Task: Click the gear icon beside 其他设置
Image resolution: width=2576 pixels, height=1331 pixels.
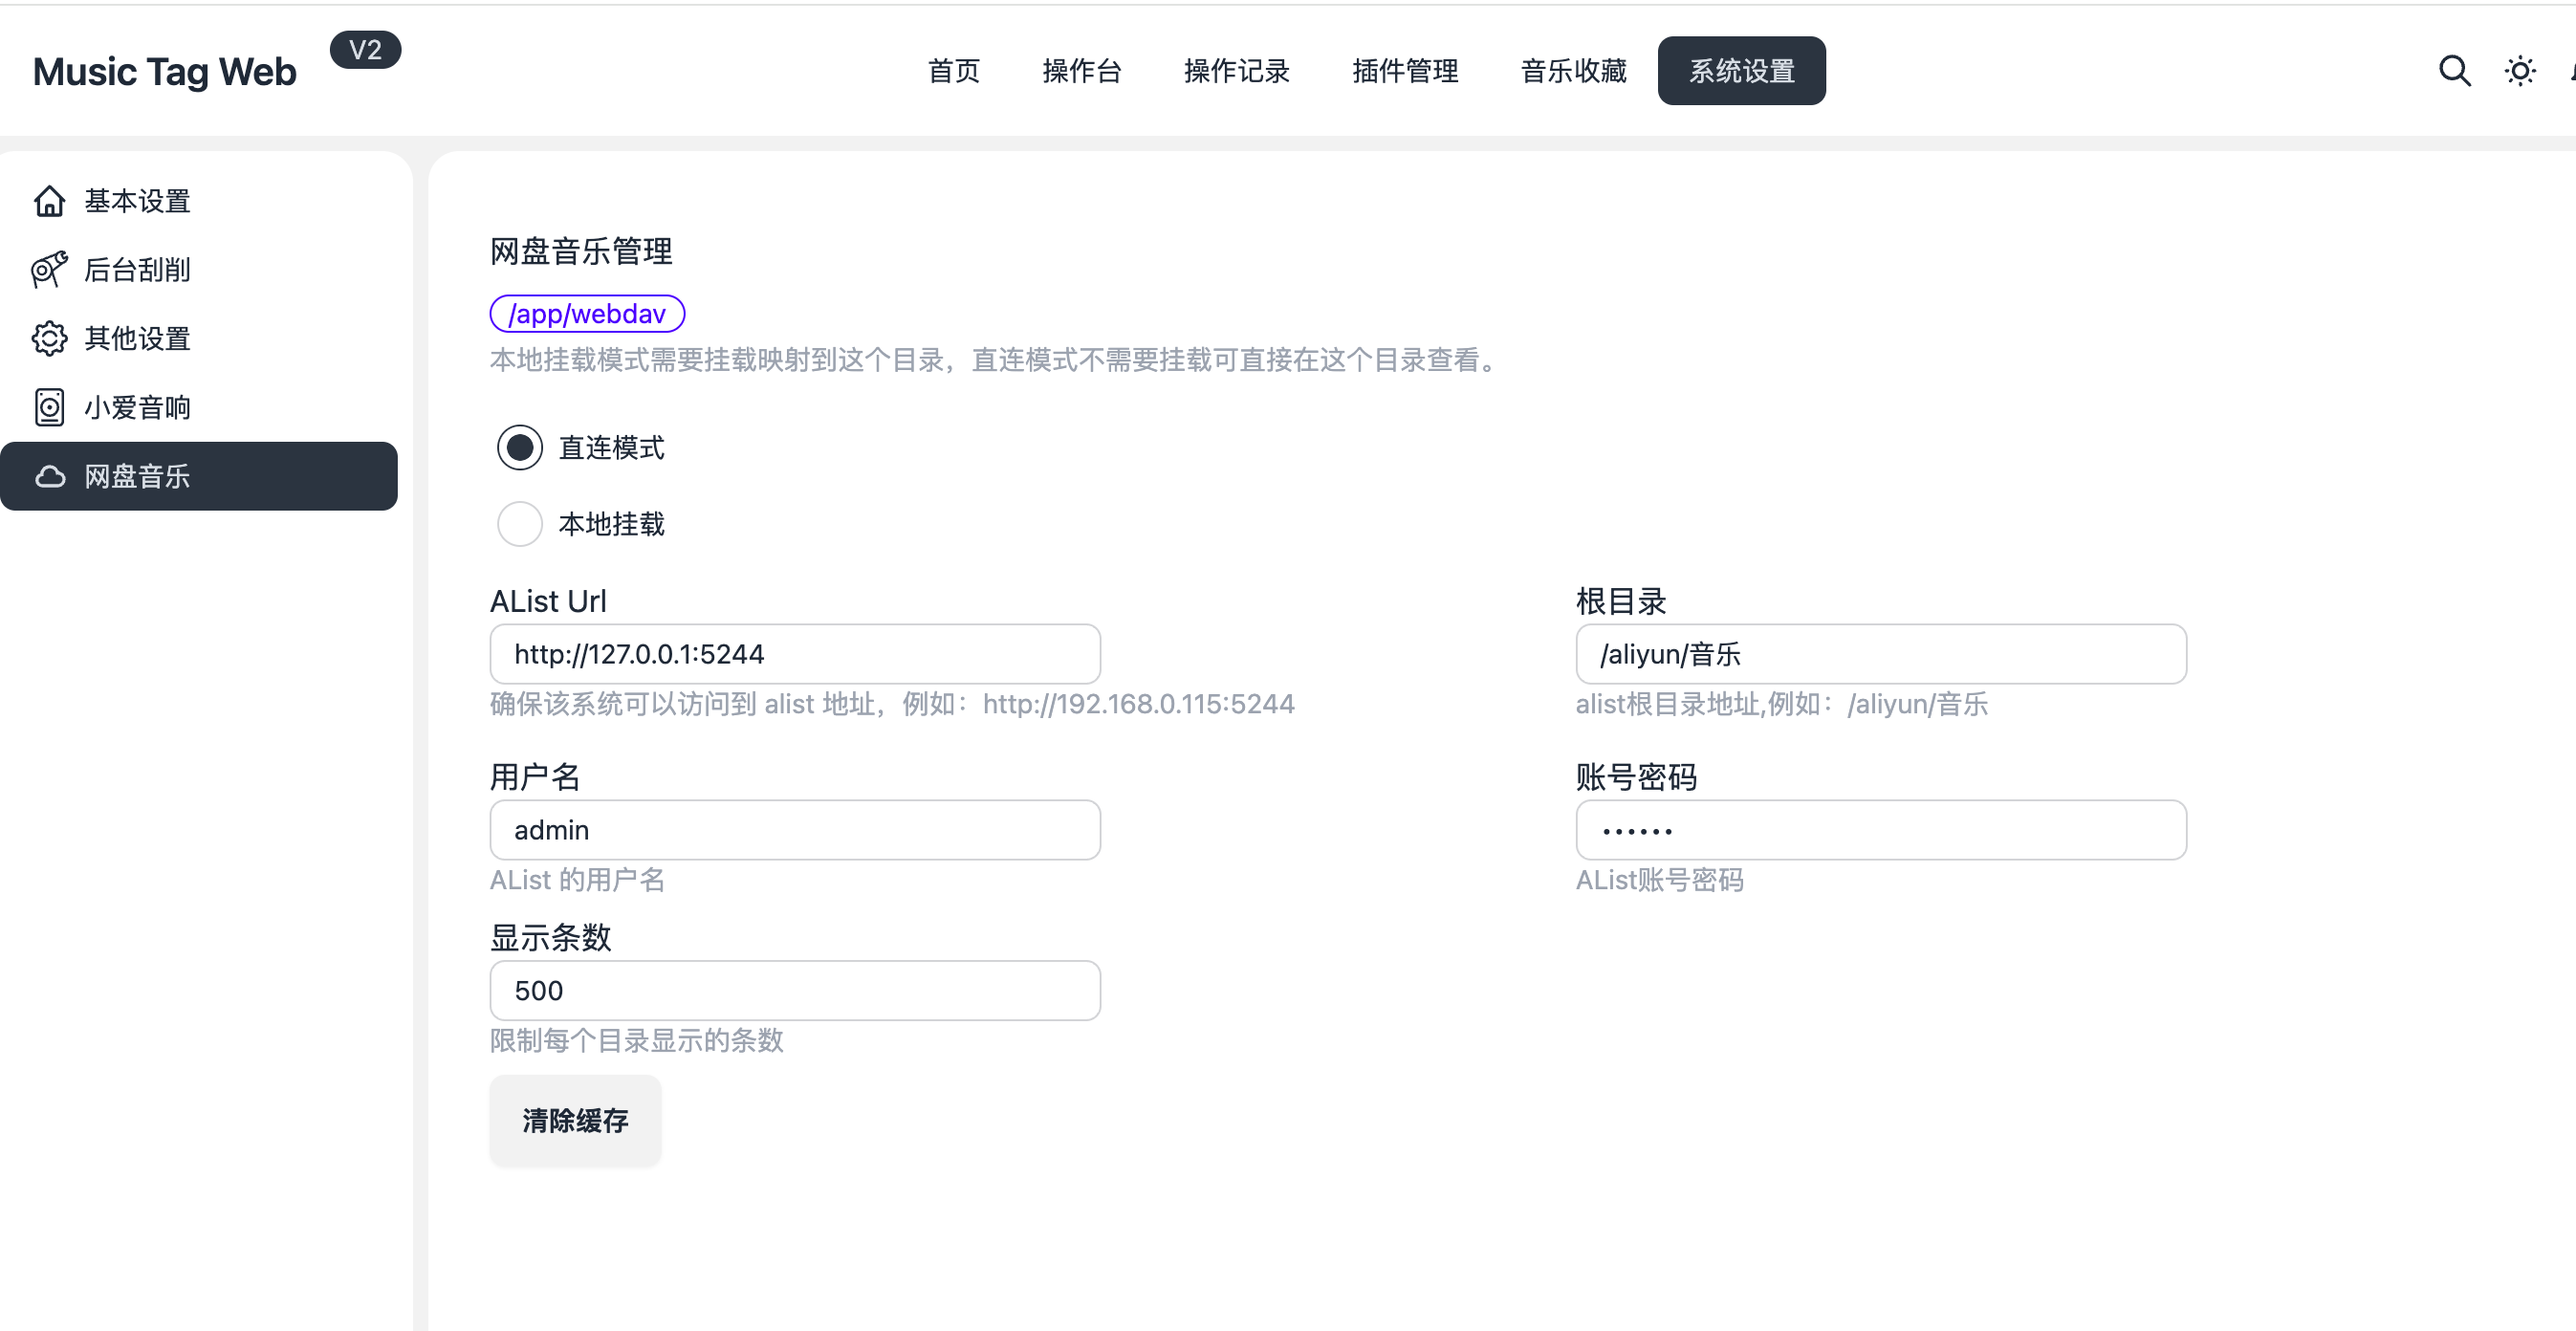Action: coord(49,339)
